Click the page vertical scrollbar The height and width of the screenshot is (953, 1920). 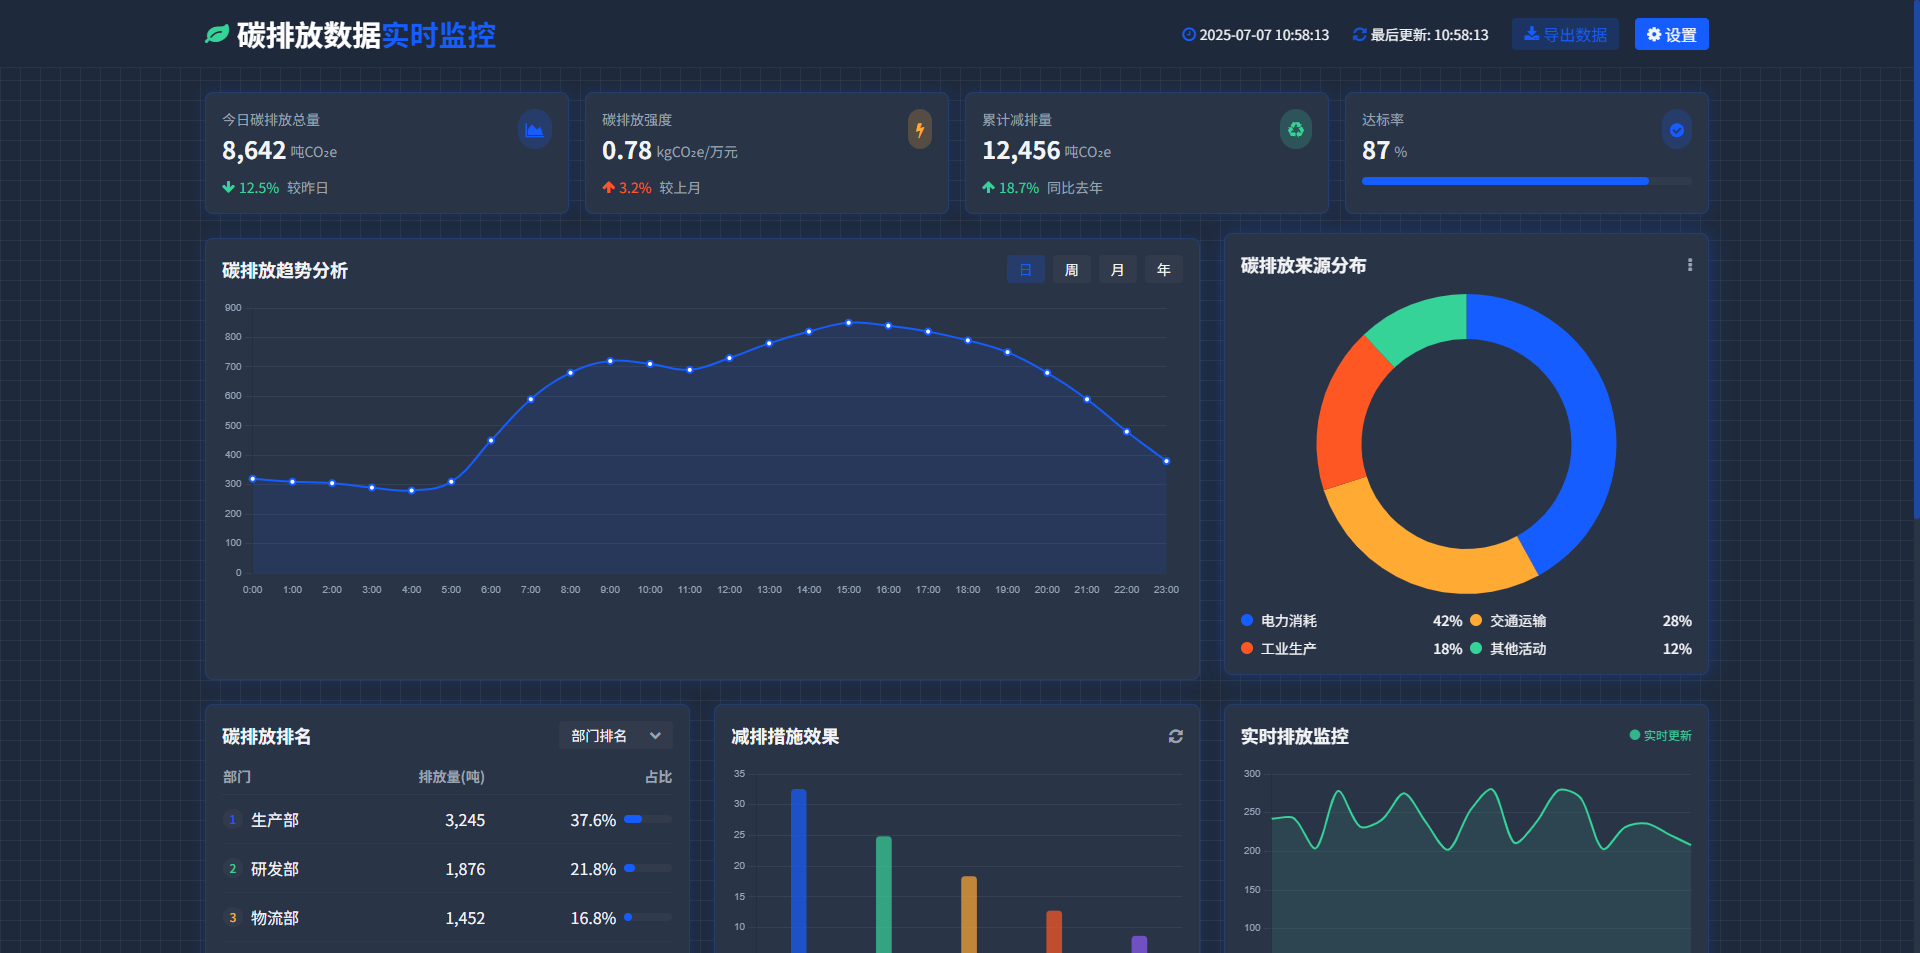pos(1915,260)
